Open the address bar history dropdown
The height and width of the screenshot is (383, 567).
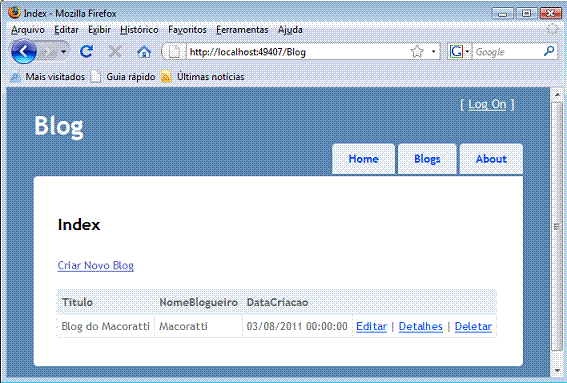433,52
